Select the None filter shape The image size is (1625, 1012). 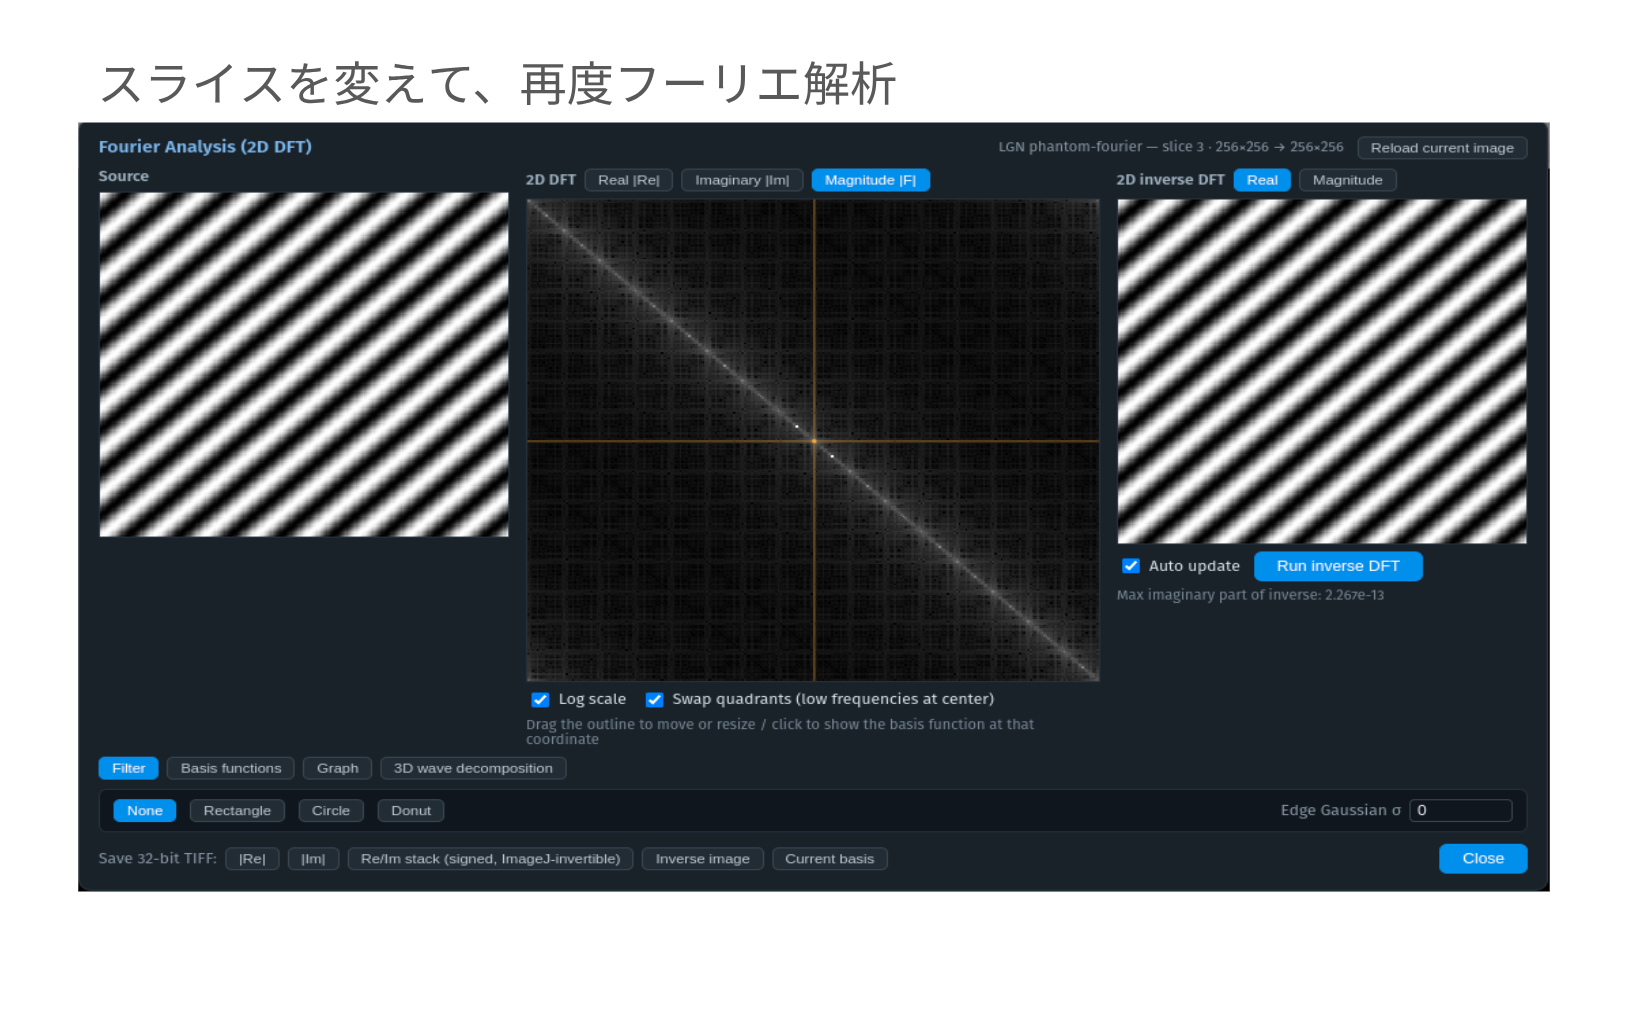click(145, 811)
